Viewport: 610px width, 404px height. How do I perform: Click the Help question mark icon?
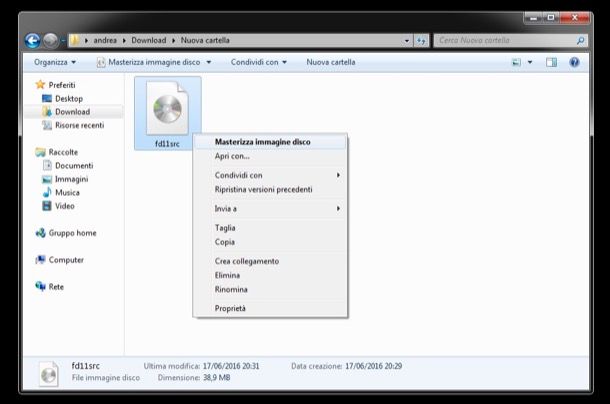tap(575, 62)
